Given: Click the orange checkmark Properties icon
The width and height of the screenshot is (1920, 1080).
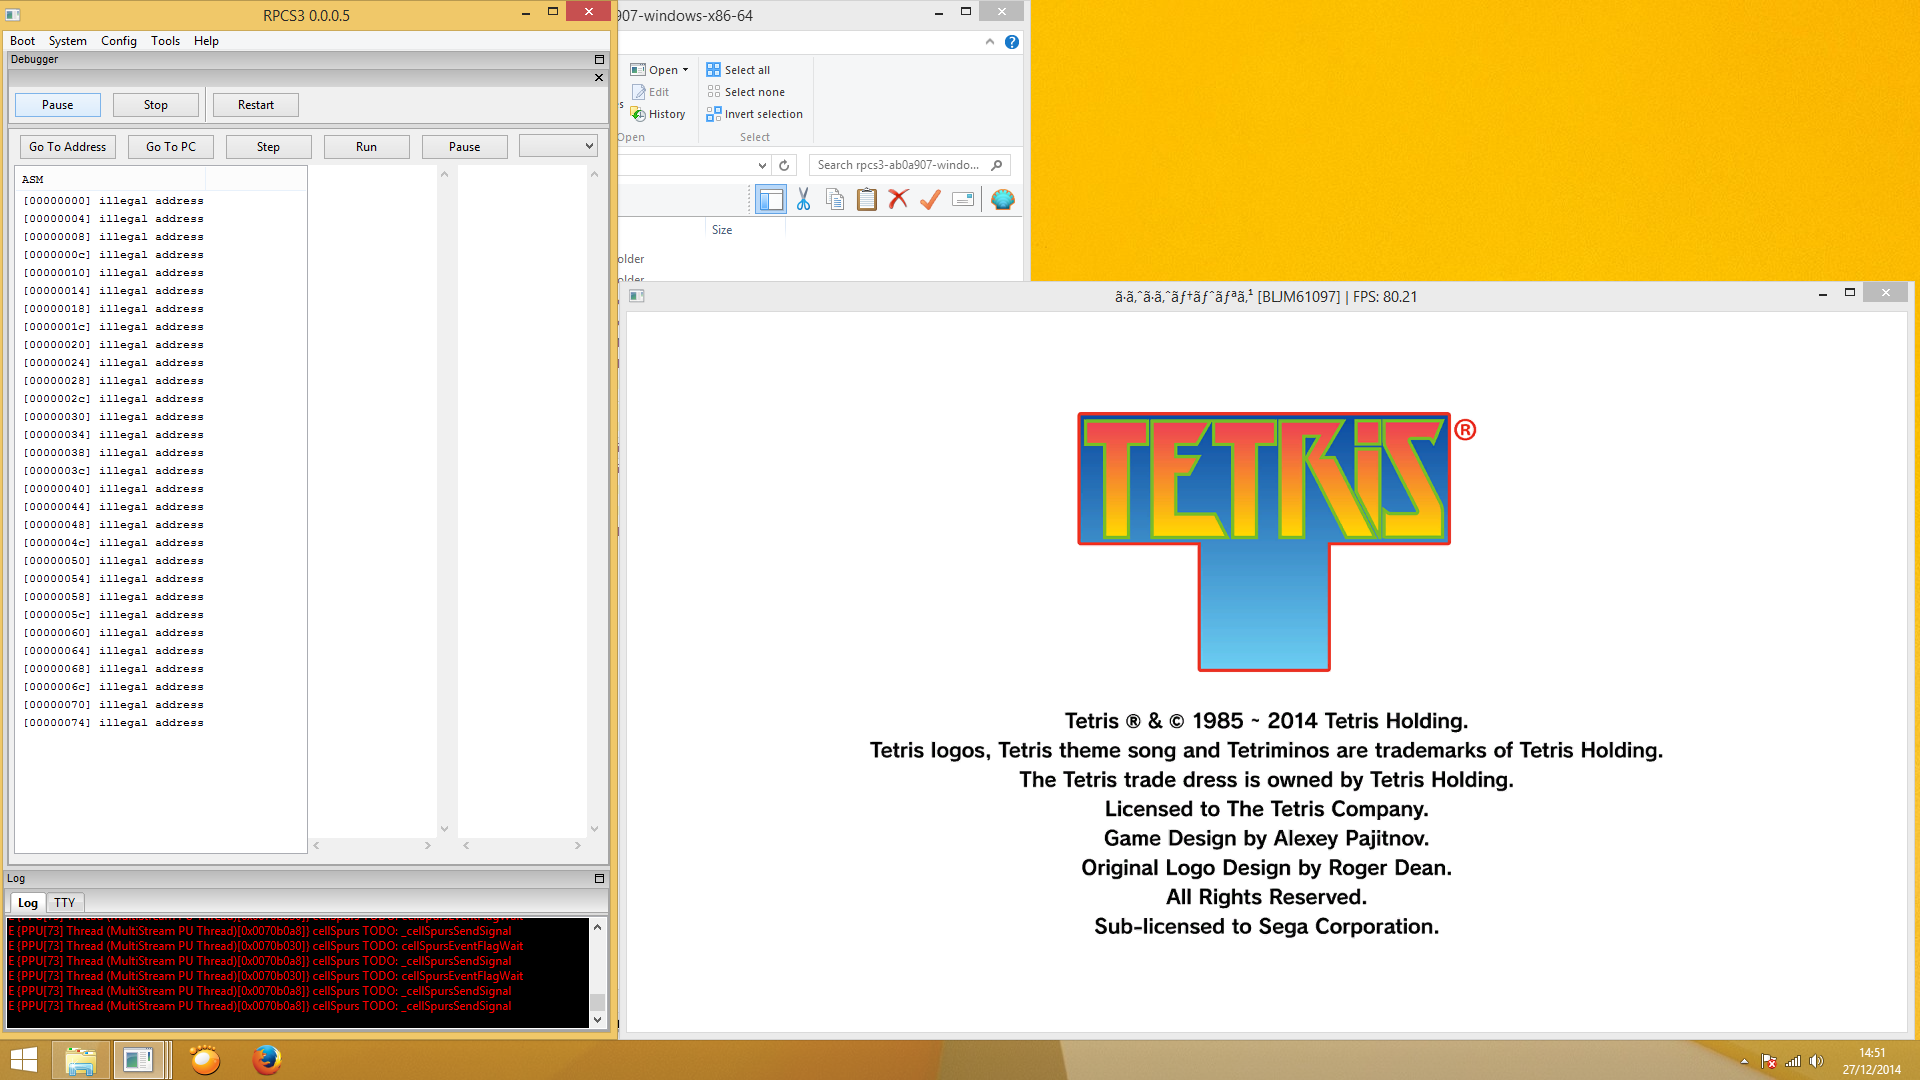Looking at the screenshot, I should click(930, 200).
